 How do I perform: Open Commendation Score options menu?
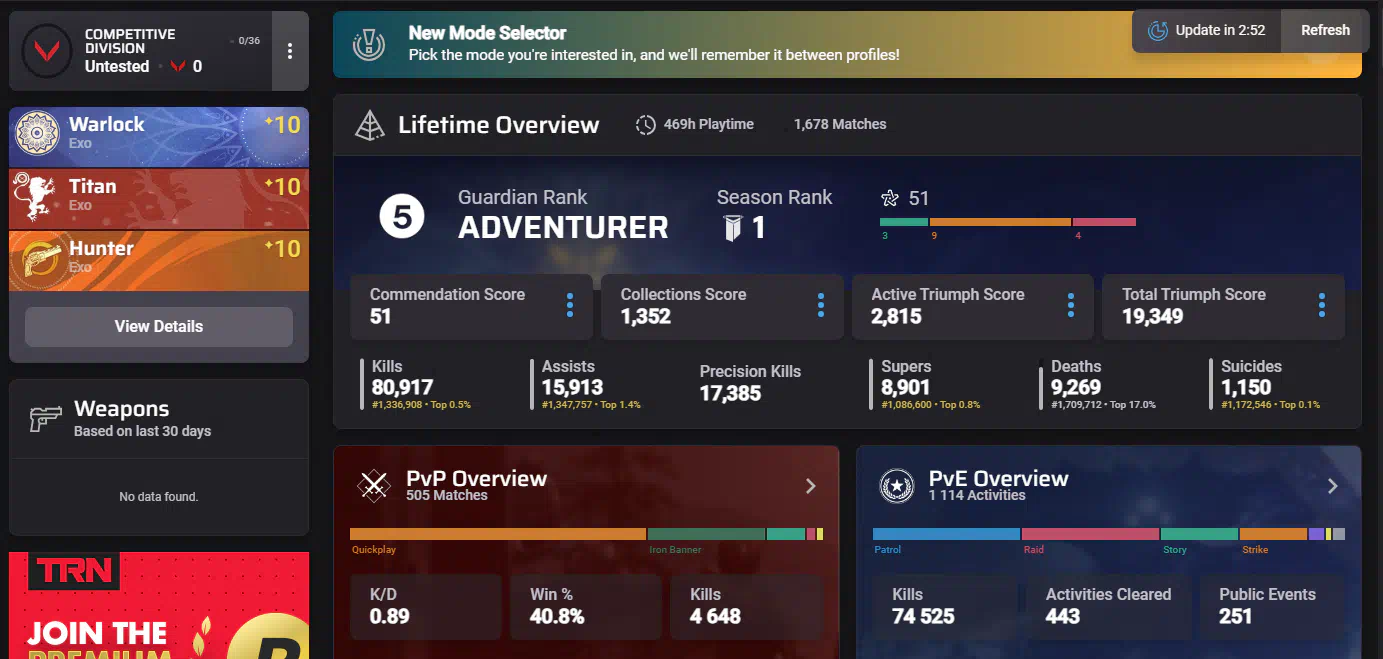click(570, 306)
